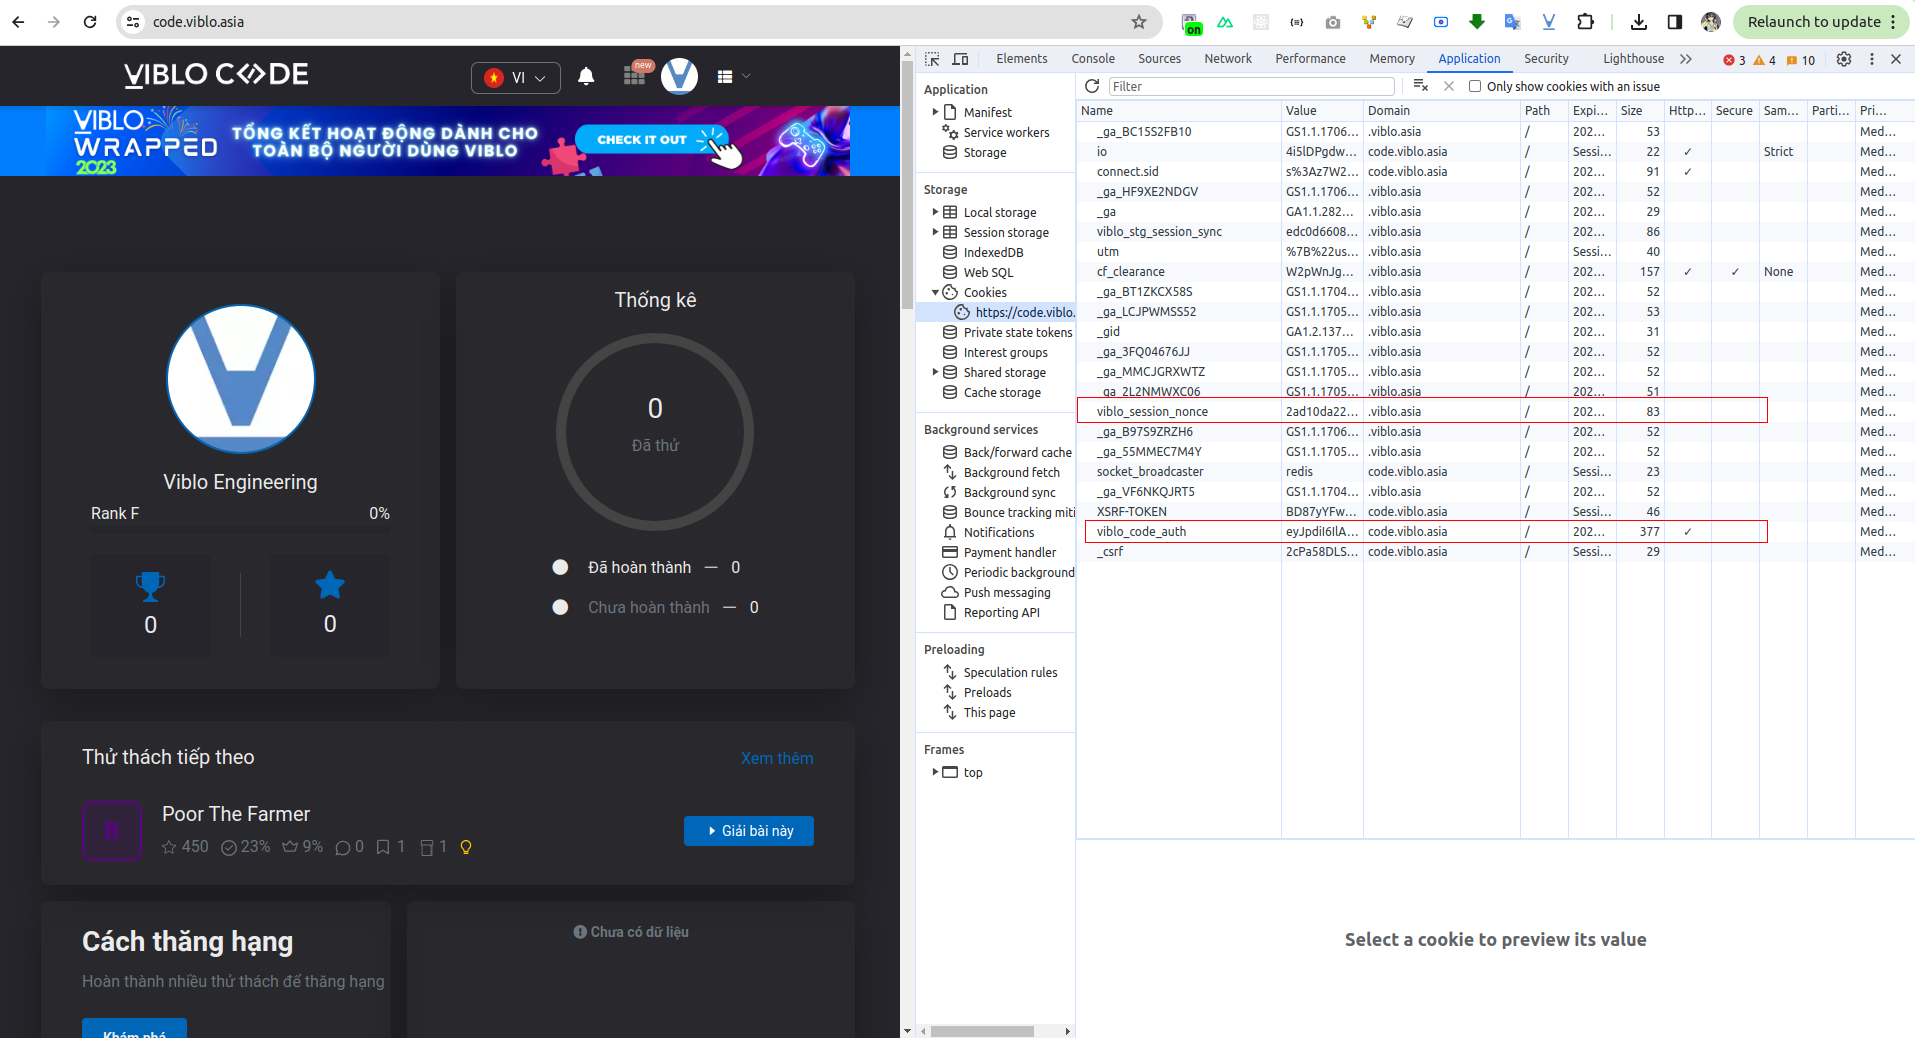
Task: Switch to the Memory tab in DevTools
Action: click(1391, 59)
